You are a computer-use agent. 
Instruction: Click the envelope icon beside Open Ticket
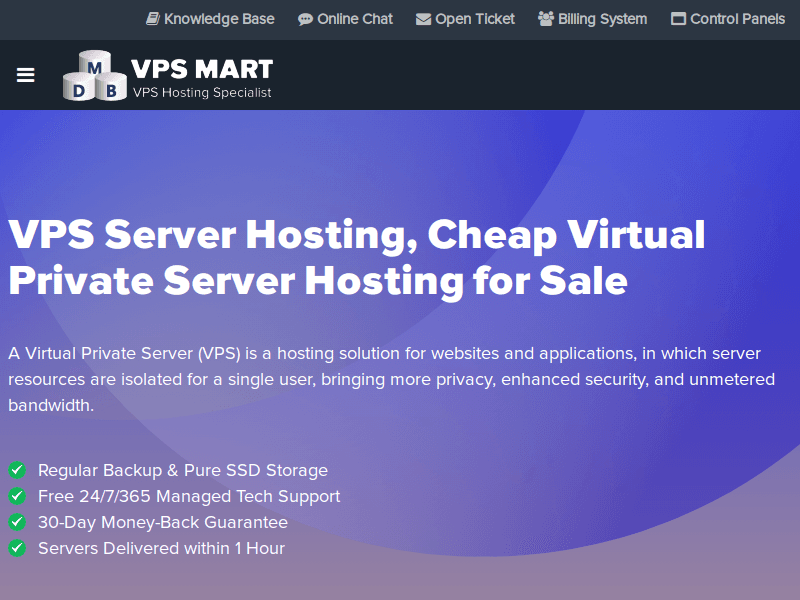[422, 19]
